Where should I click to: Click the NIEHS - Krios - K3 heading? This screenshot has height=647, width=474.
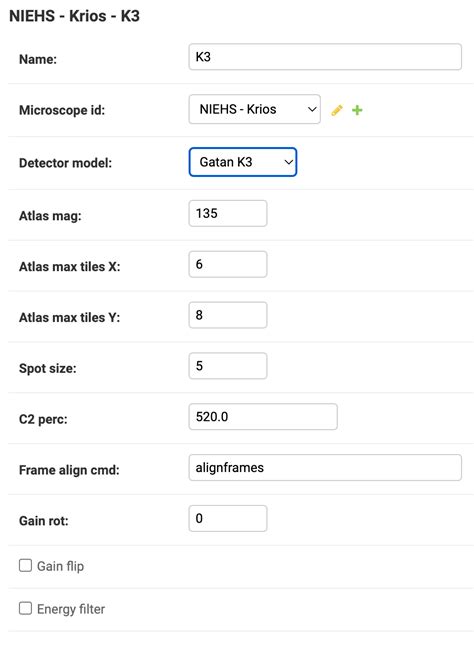[74, 16]
